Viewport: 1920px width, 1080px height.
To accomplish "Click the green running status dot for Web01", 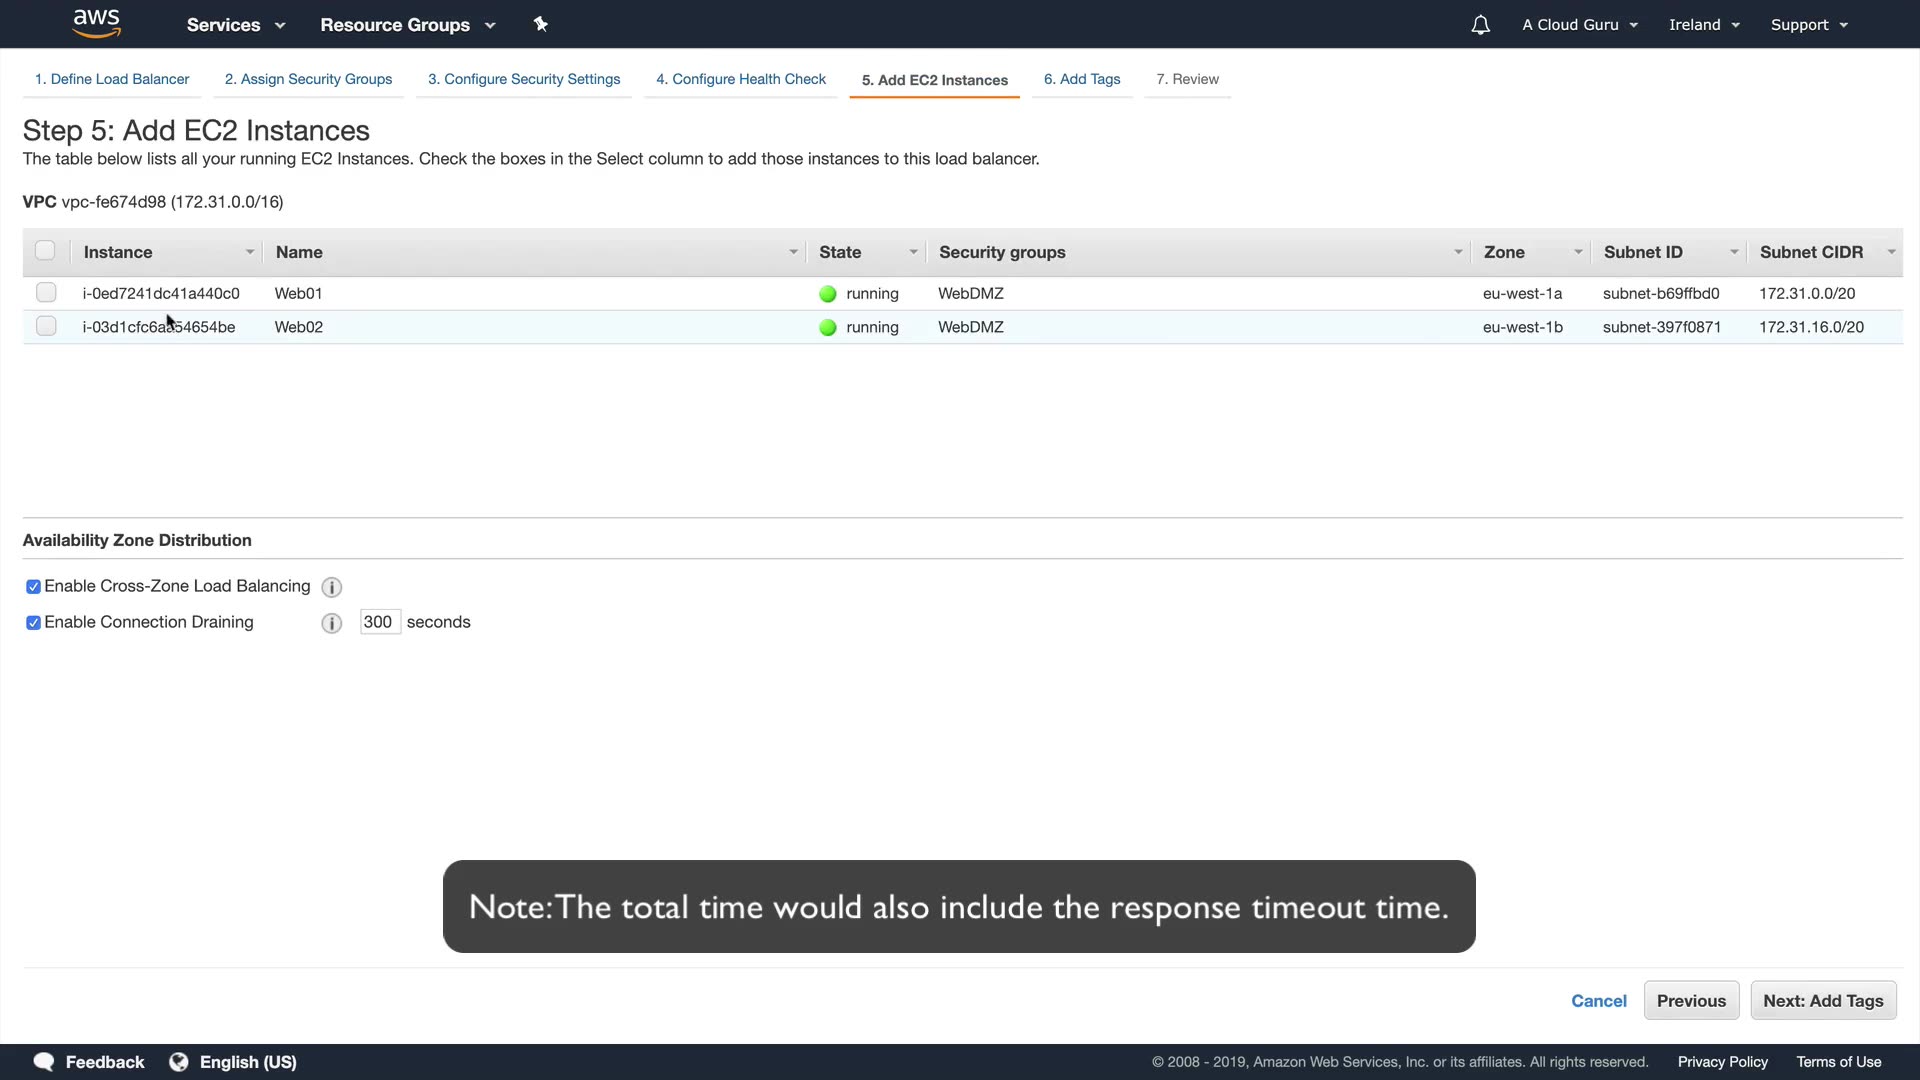I will [828, 294].
